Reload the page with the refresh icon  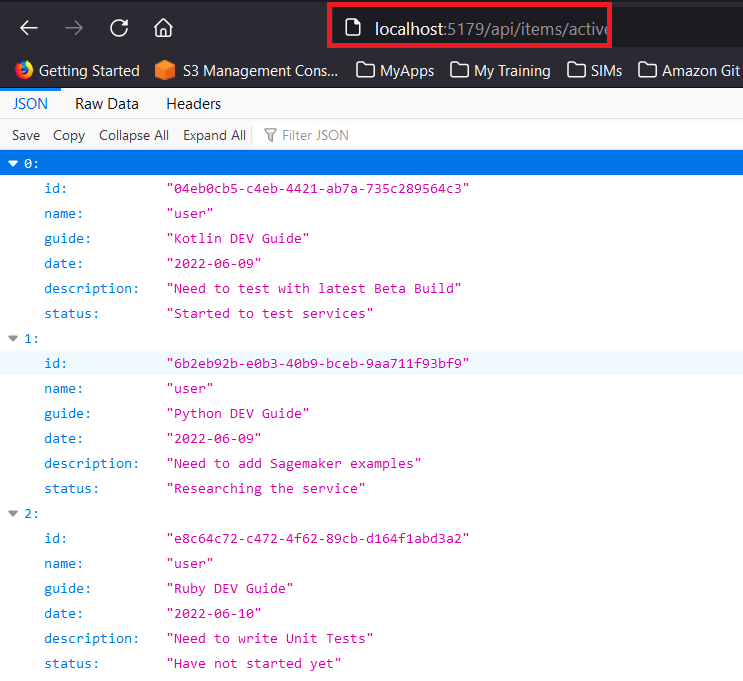tap(119, 28)
